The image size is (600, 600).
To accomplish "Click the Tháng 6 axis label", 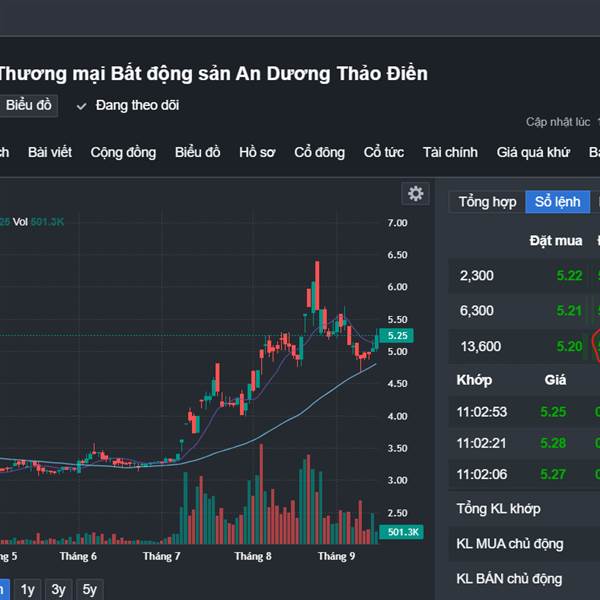I will coord(78,556).
